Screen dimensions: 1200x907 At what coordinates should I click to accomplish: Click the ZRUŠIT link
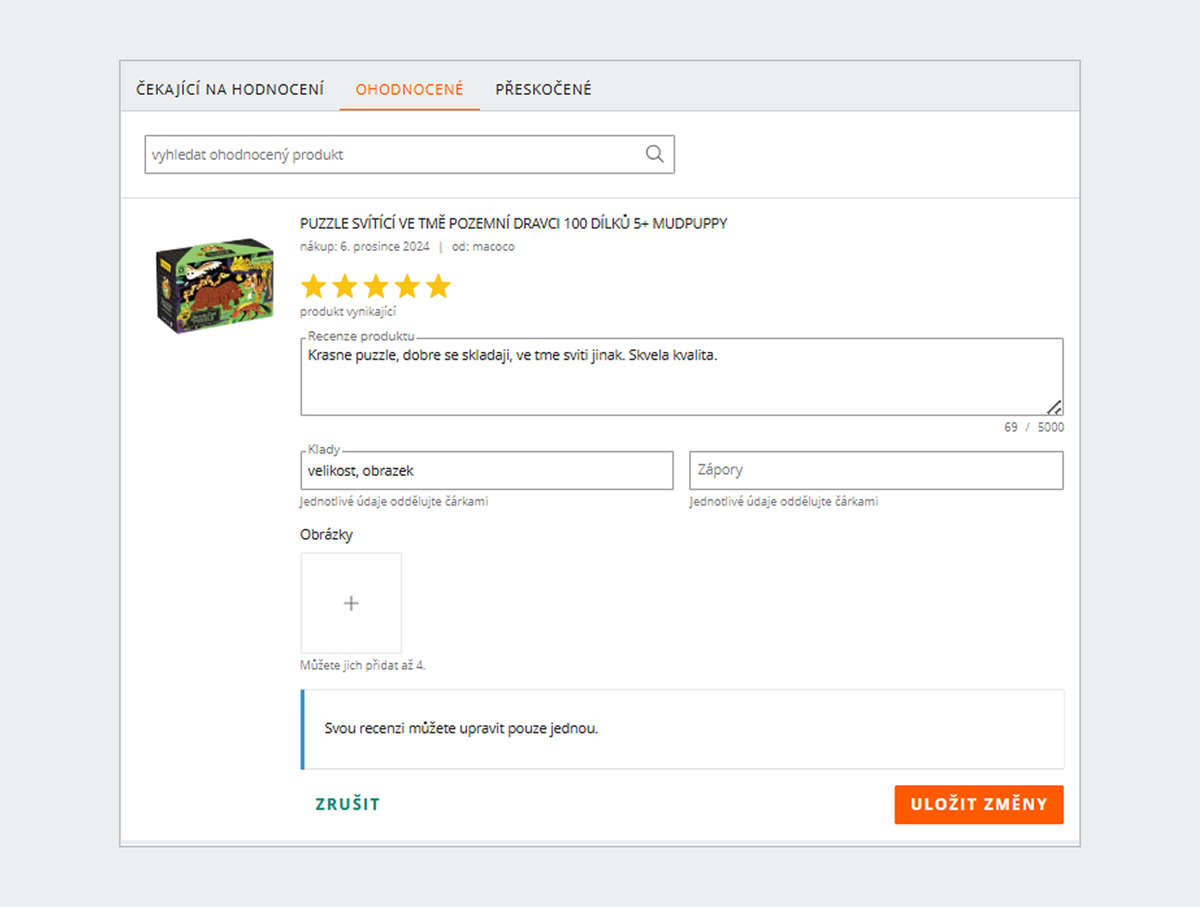347,804
